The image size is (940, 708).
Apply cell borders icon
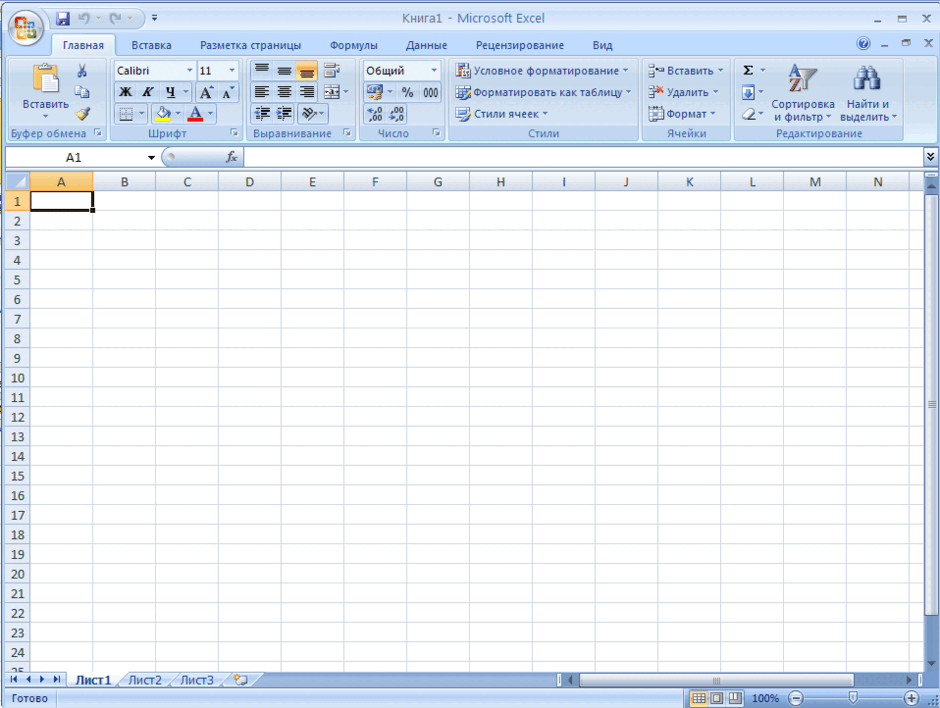[x=126, y=114]
